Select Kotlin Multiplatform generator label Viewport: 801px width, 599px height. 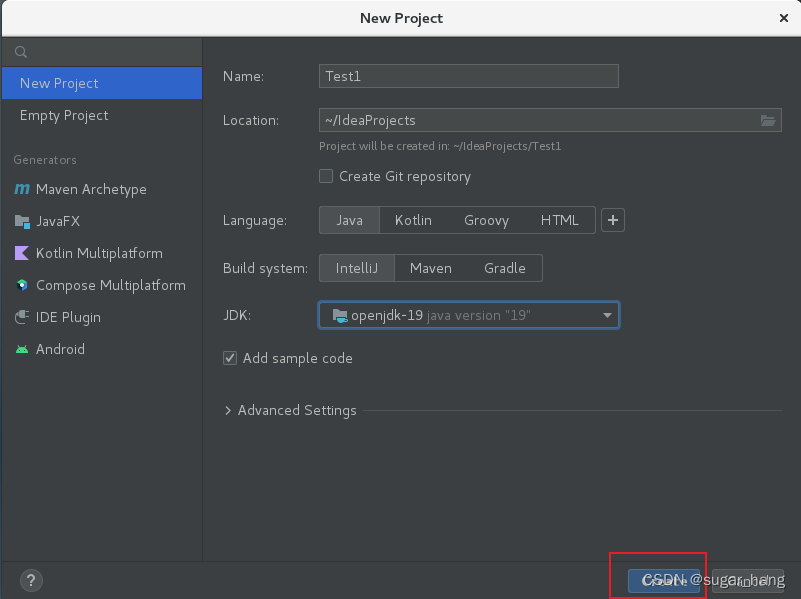click(99, 253)
